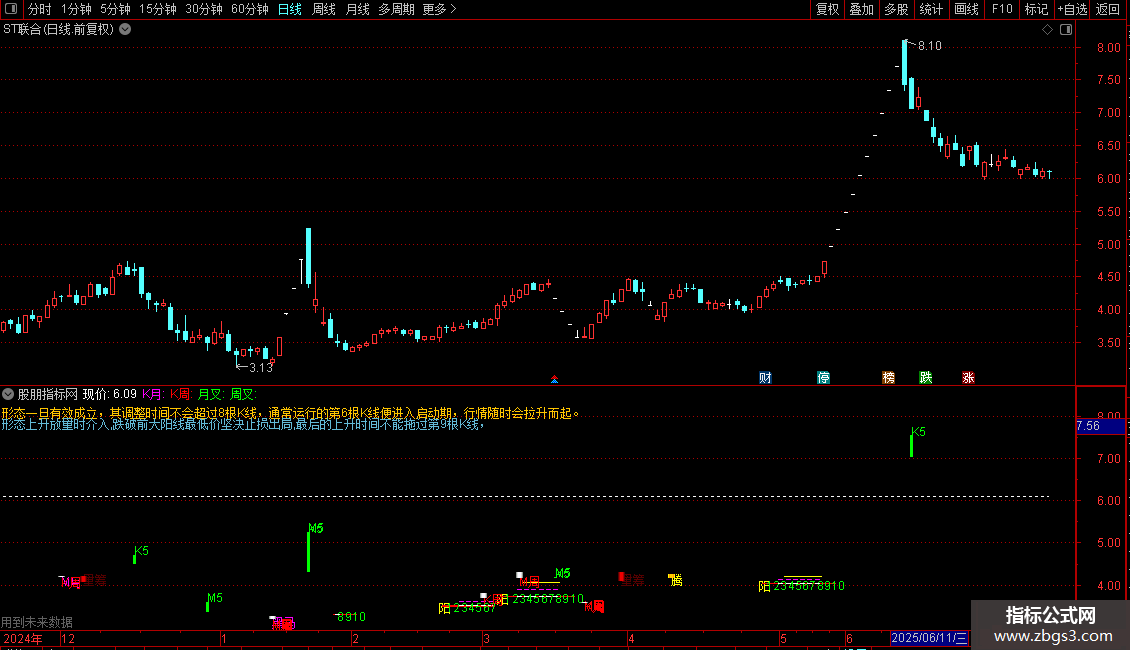1130x650 pixels.
Task: Click the 用到未来数据 notice text
Action: [x=37, y=622]
